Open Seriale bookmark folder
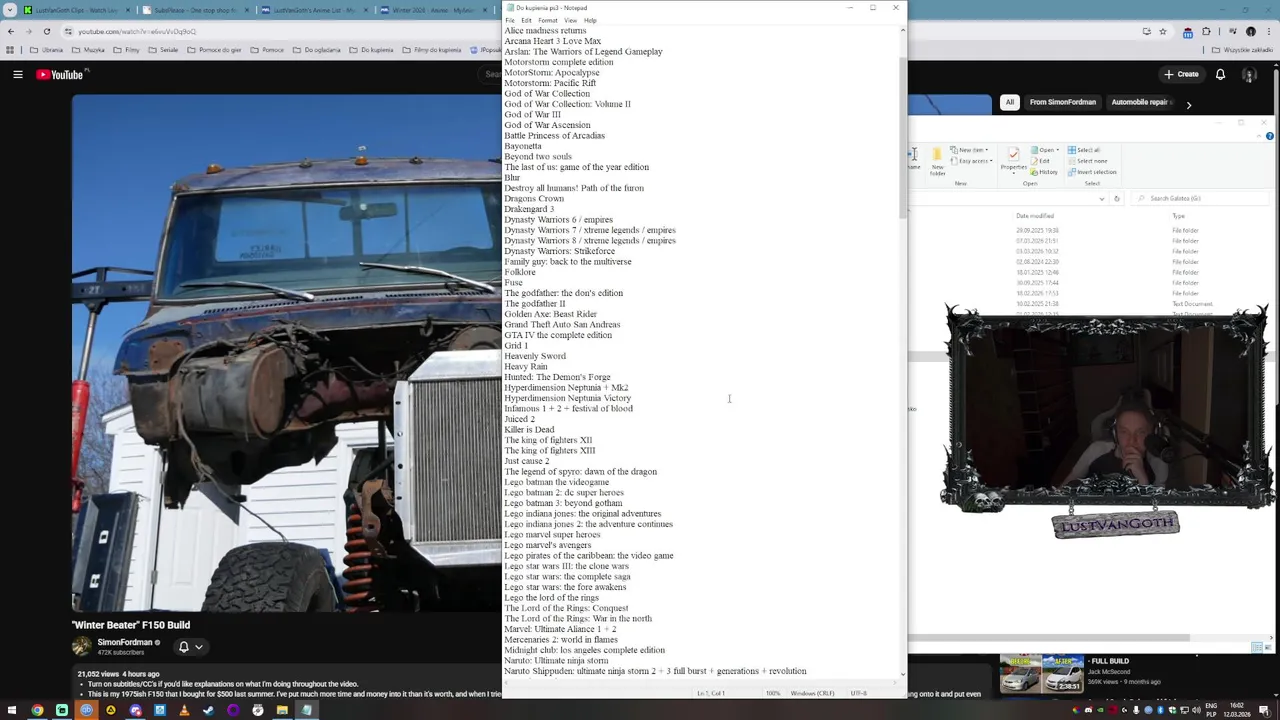Image resolution: width=1280 pixels, height=720 pixels. click(x=164, y=50)
